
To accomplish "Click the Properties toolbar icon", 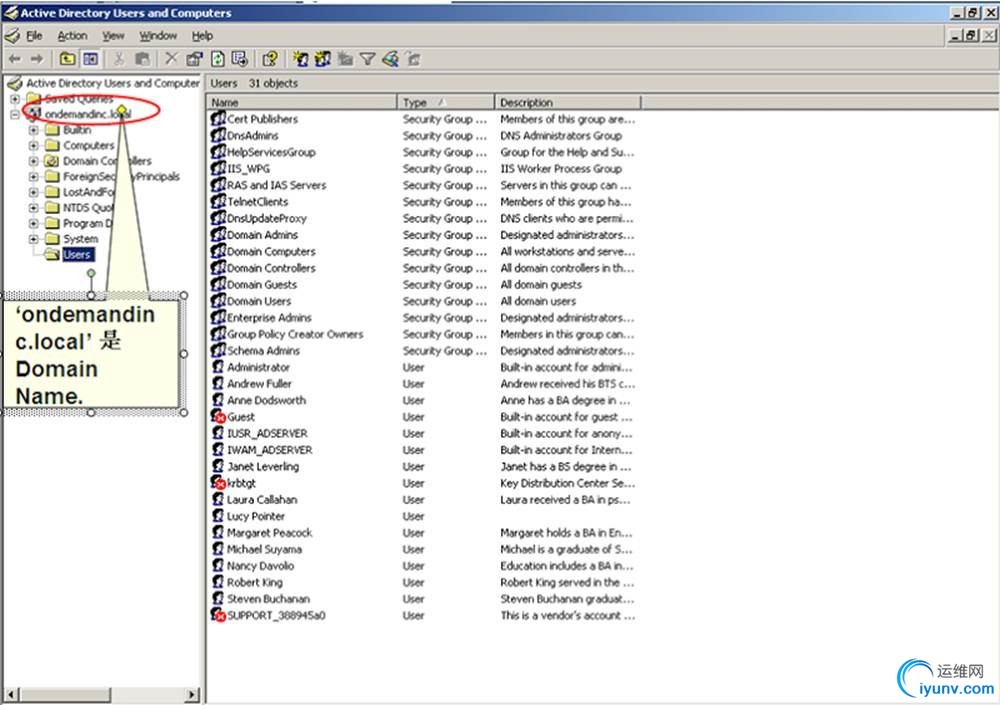I will (x=194, y=60).
